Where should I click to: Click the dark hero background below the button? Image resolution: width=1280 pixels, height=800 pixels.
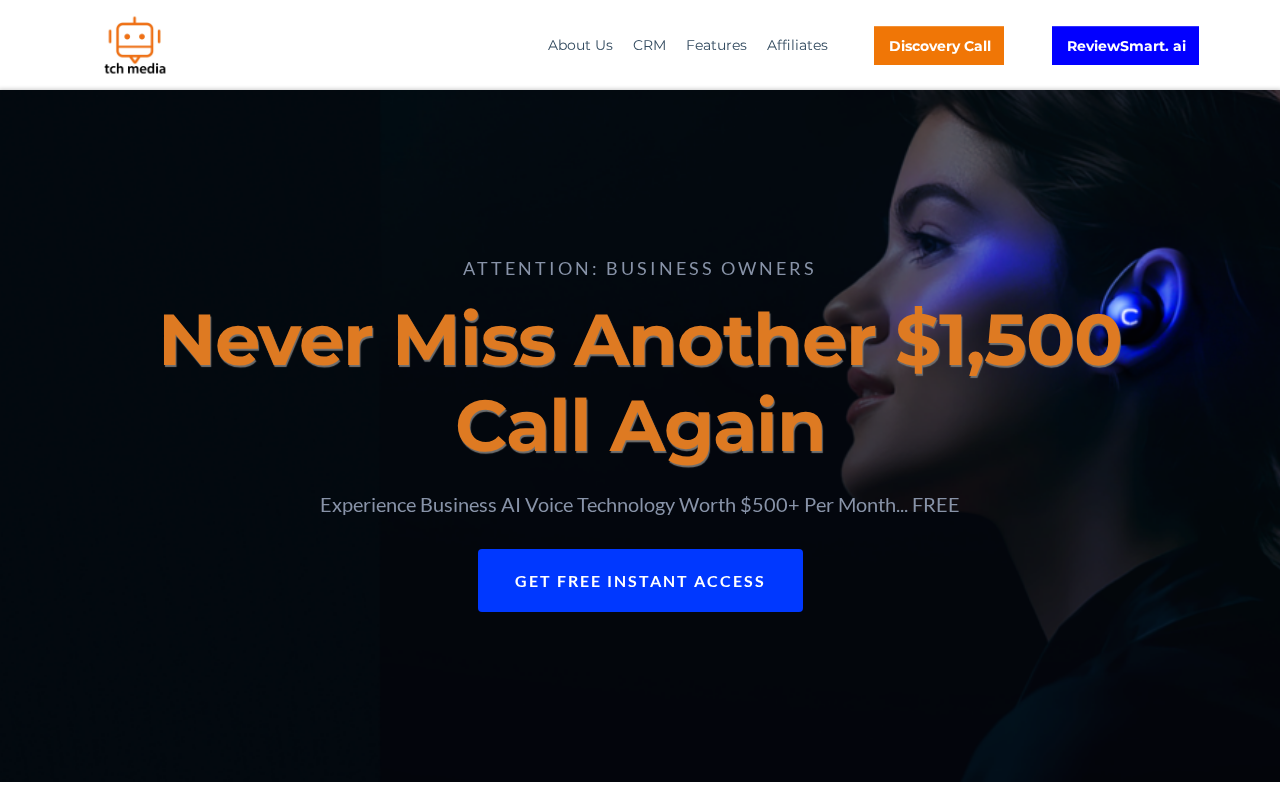(x=640, y=700)
